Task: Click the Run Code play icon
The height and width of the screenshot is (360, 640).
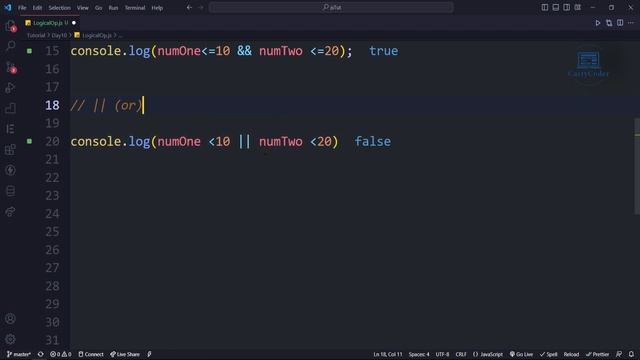Action: [x=598, y=23]
